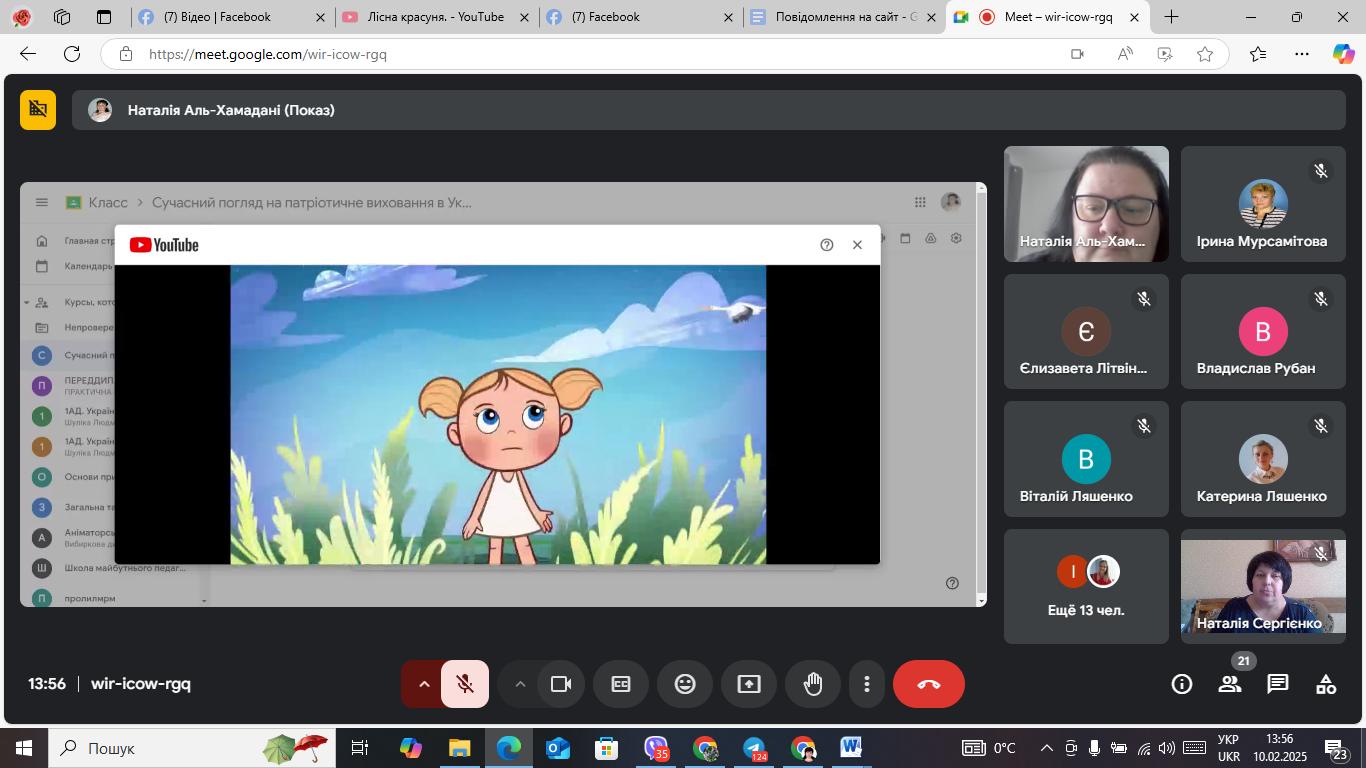1366x768 pixels.
Task: Open Google apps grid in shared Classroom
Action: coord(920,202)
